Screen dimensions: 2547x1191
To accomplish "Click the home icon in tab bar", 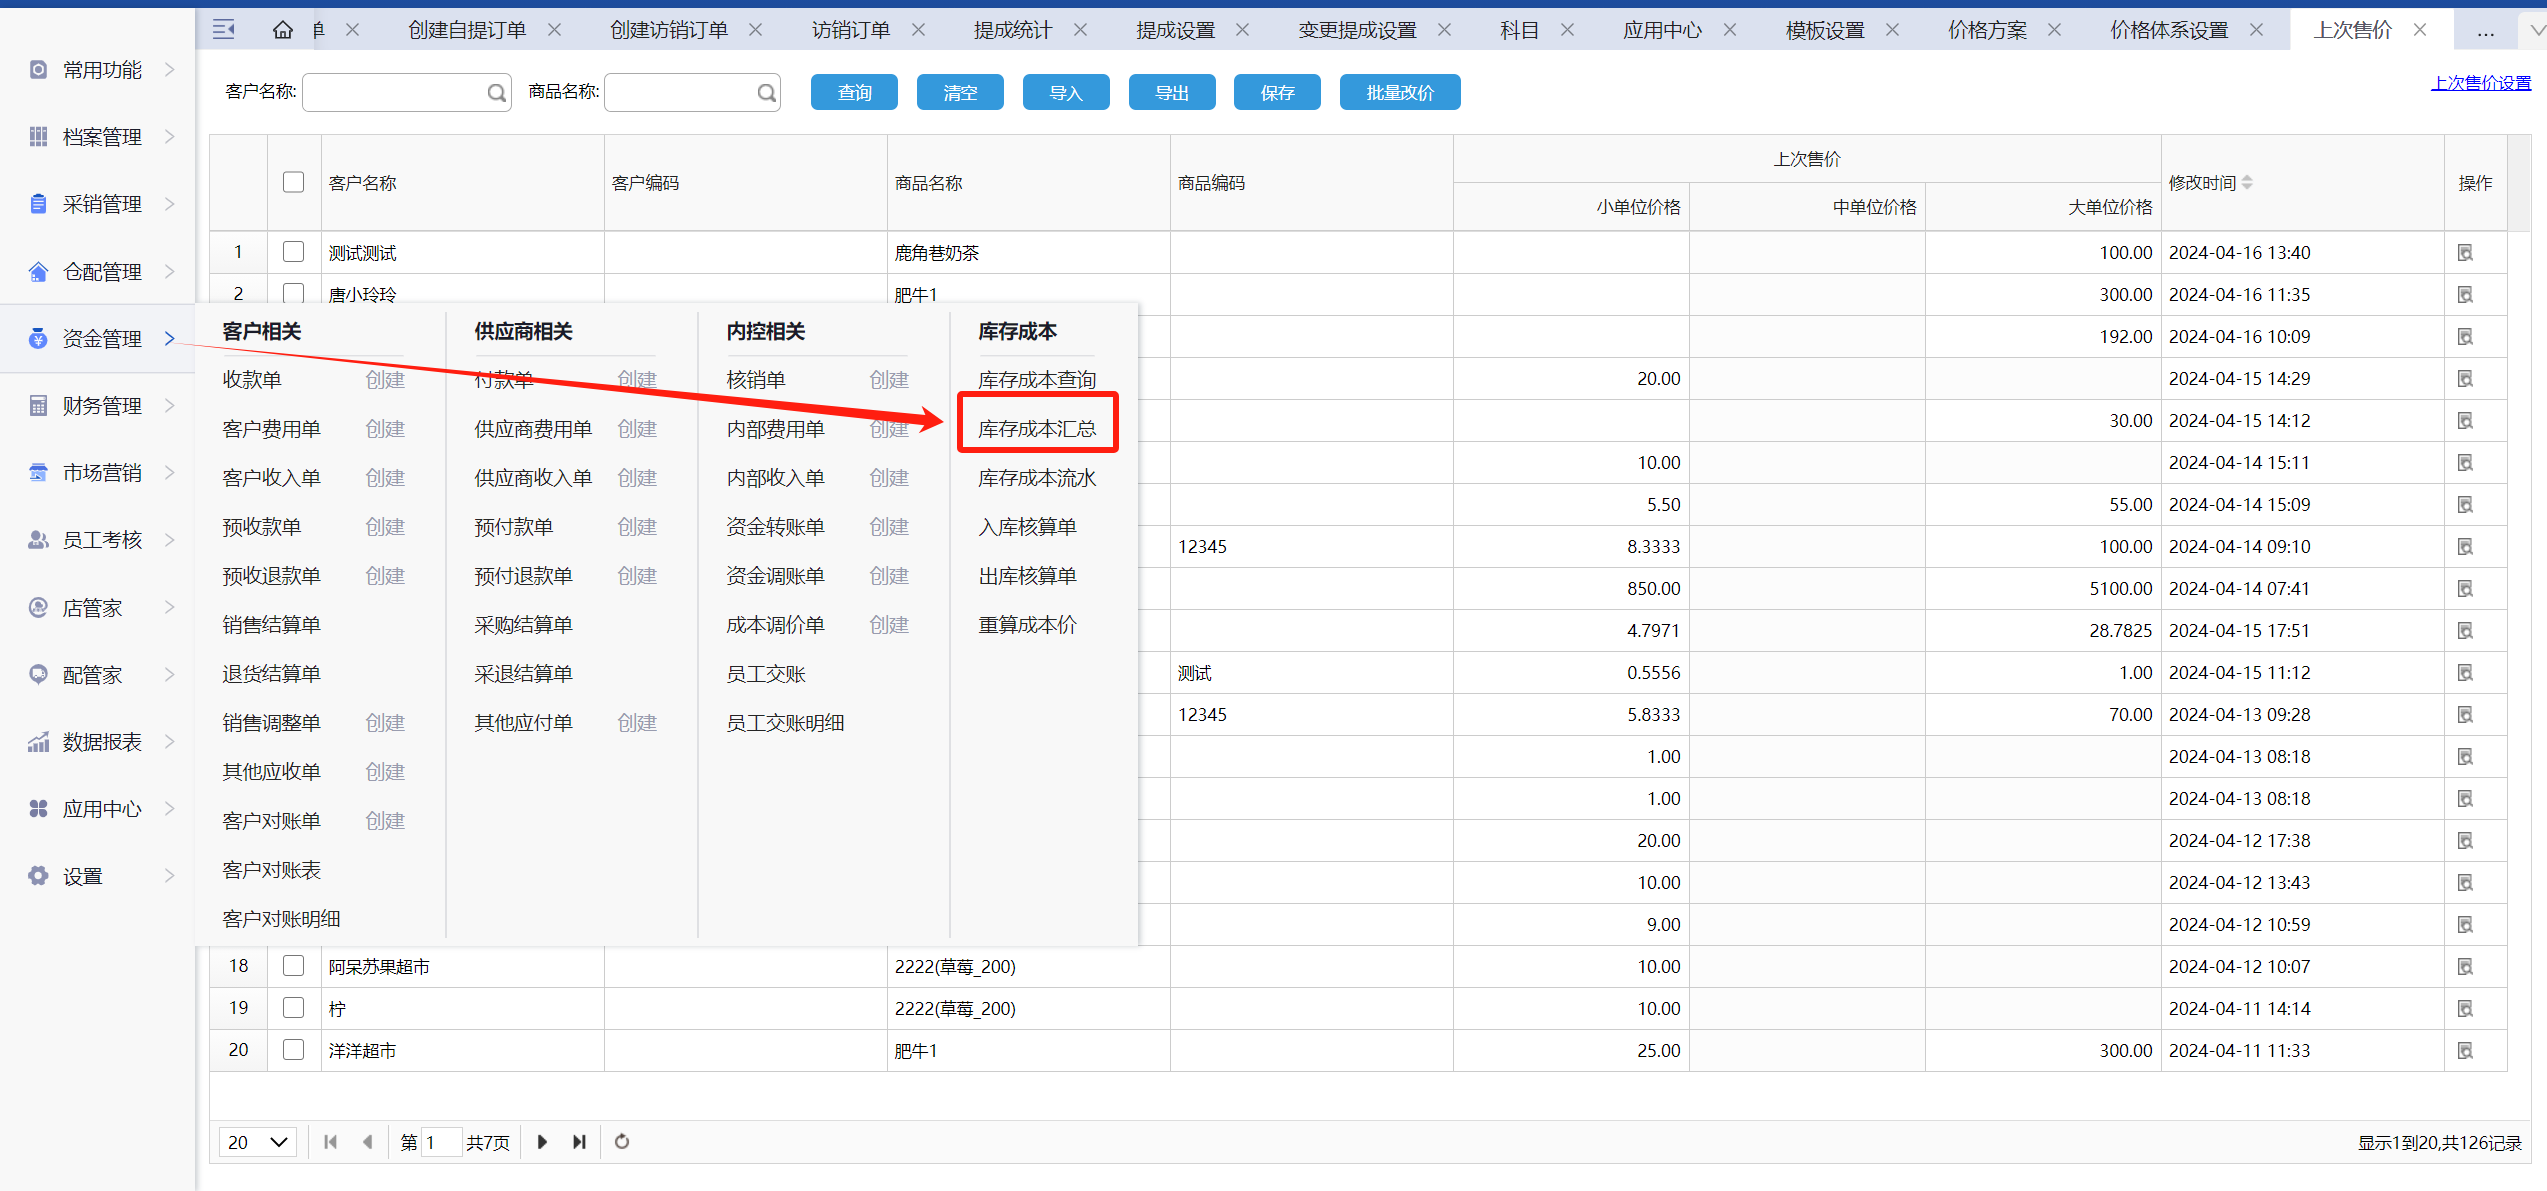I will (283, 30).
